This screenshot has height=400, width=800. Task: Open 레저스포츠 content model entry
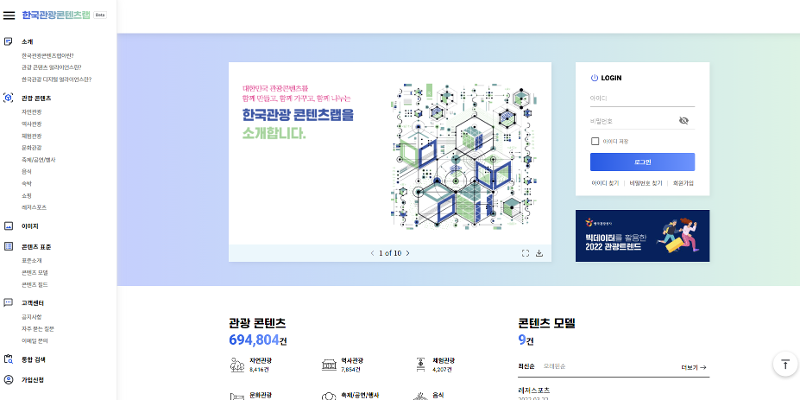(x=534, y=390)
